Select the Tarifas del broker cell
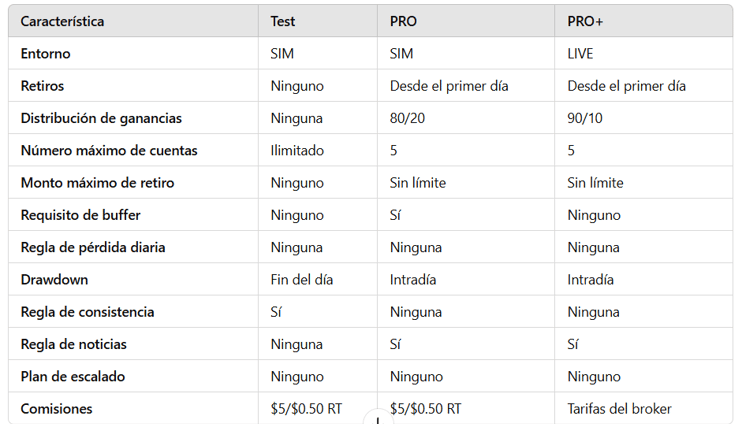Screen dimensions: 742x424 pyautogui.click(x=619, y=409)
